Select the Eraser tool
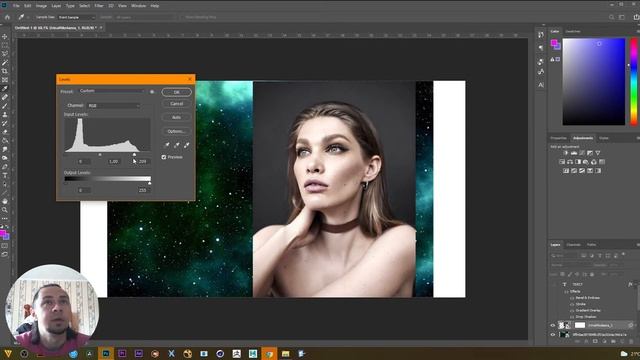 point(5,132)
